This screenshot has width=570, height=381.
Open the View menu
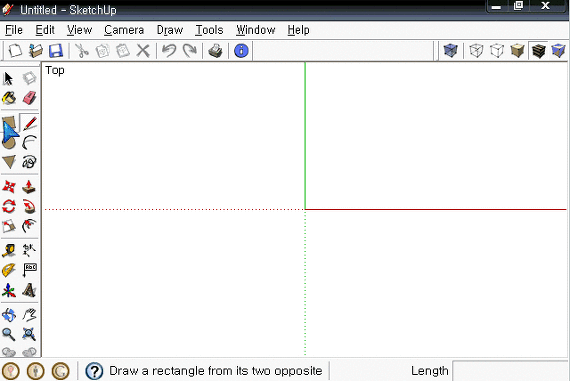[x=79, y=30]
